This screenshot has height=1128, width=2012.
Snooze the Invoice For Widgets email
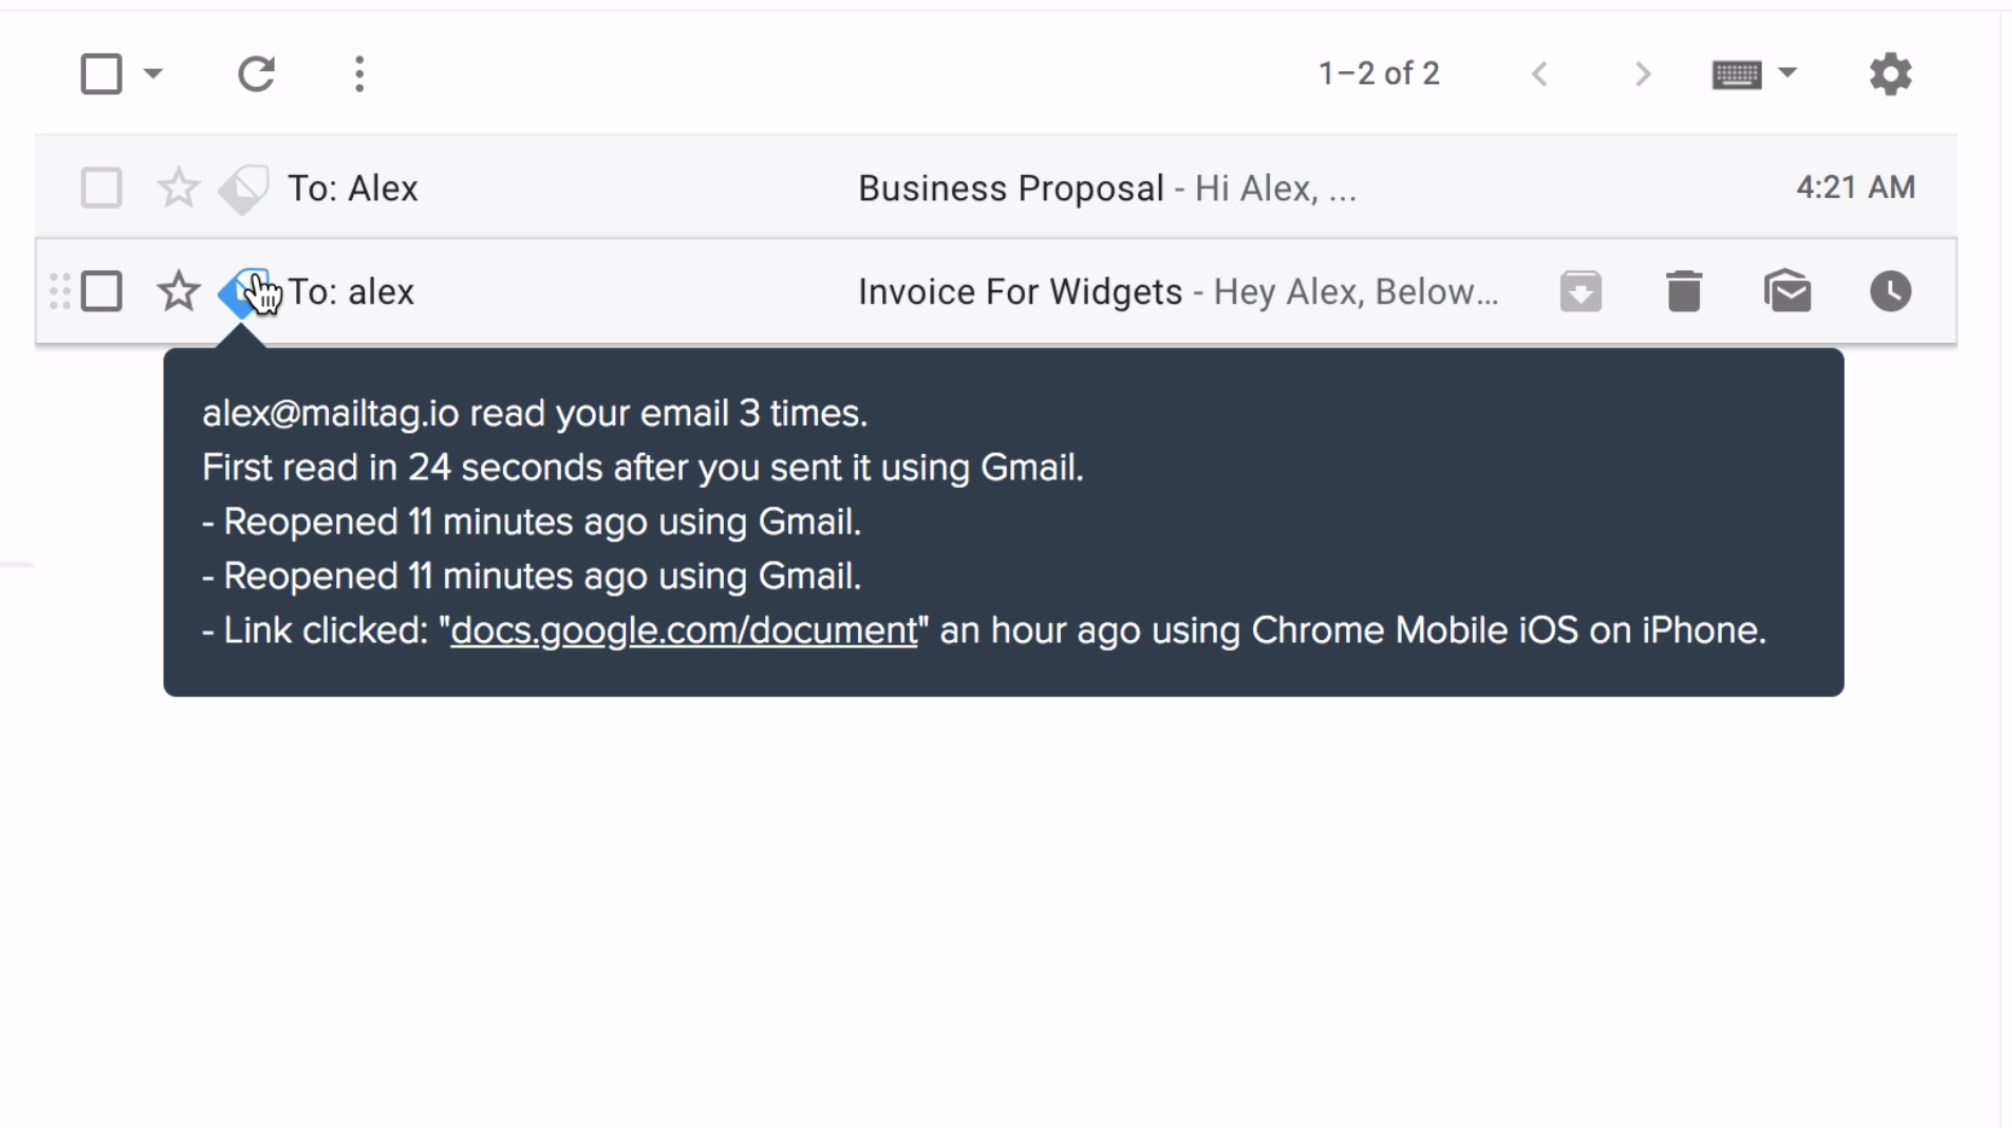point(1890,291)
